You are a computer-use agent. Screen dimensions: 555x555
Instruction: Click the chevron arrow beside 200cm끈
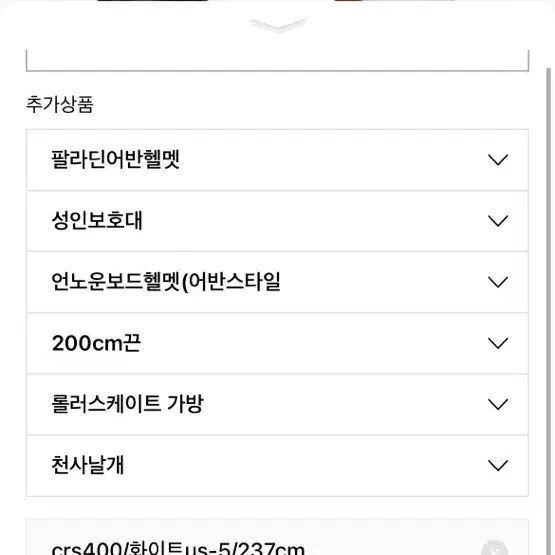click(498, 343)
